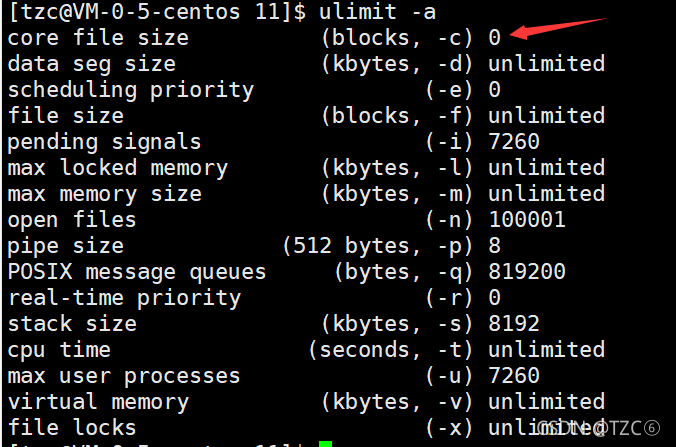676x447 pixels.
Task: Click the green terminal cursor block
Action: (x=325, y=444)
